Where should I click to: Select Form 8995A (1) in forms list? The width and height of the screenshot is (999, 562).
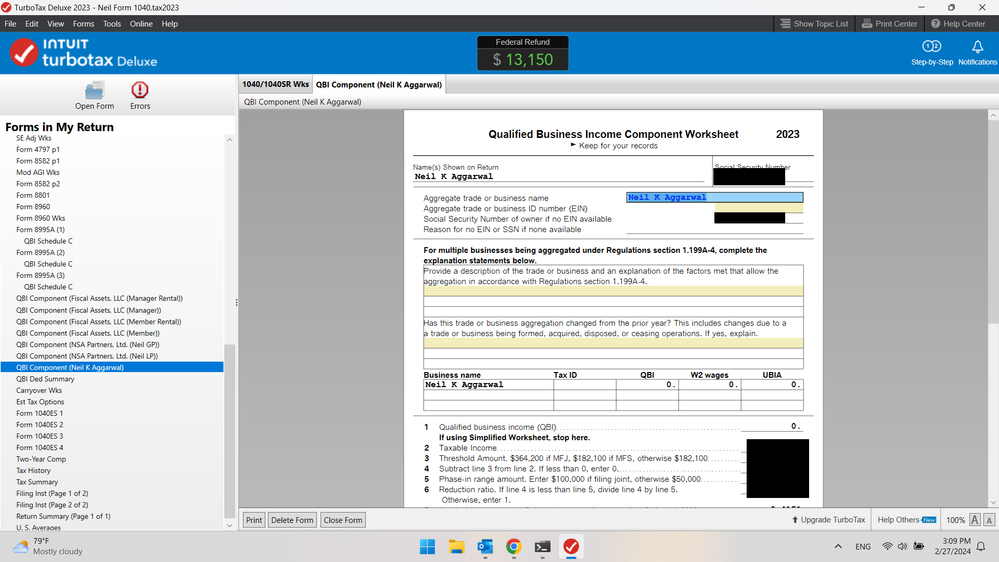click(x=40, y=229)
